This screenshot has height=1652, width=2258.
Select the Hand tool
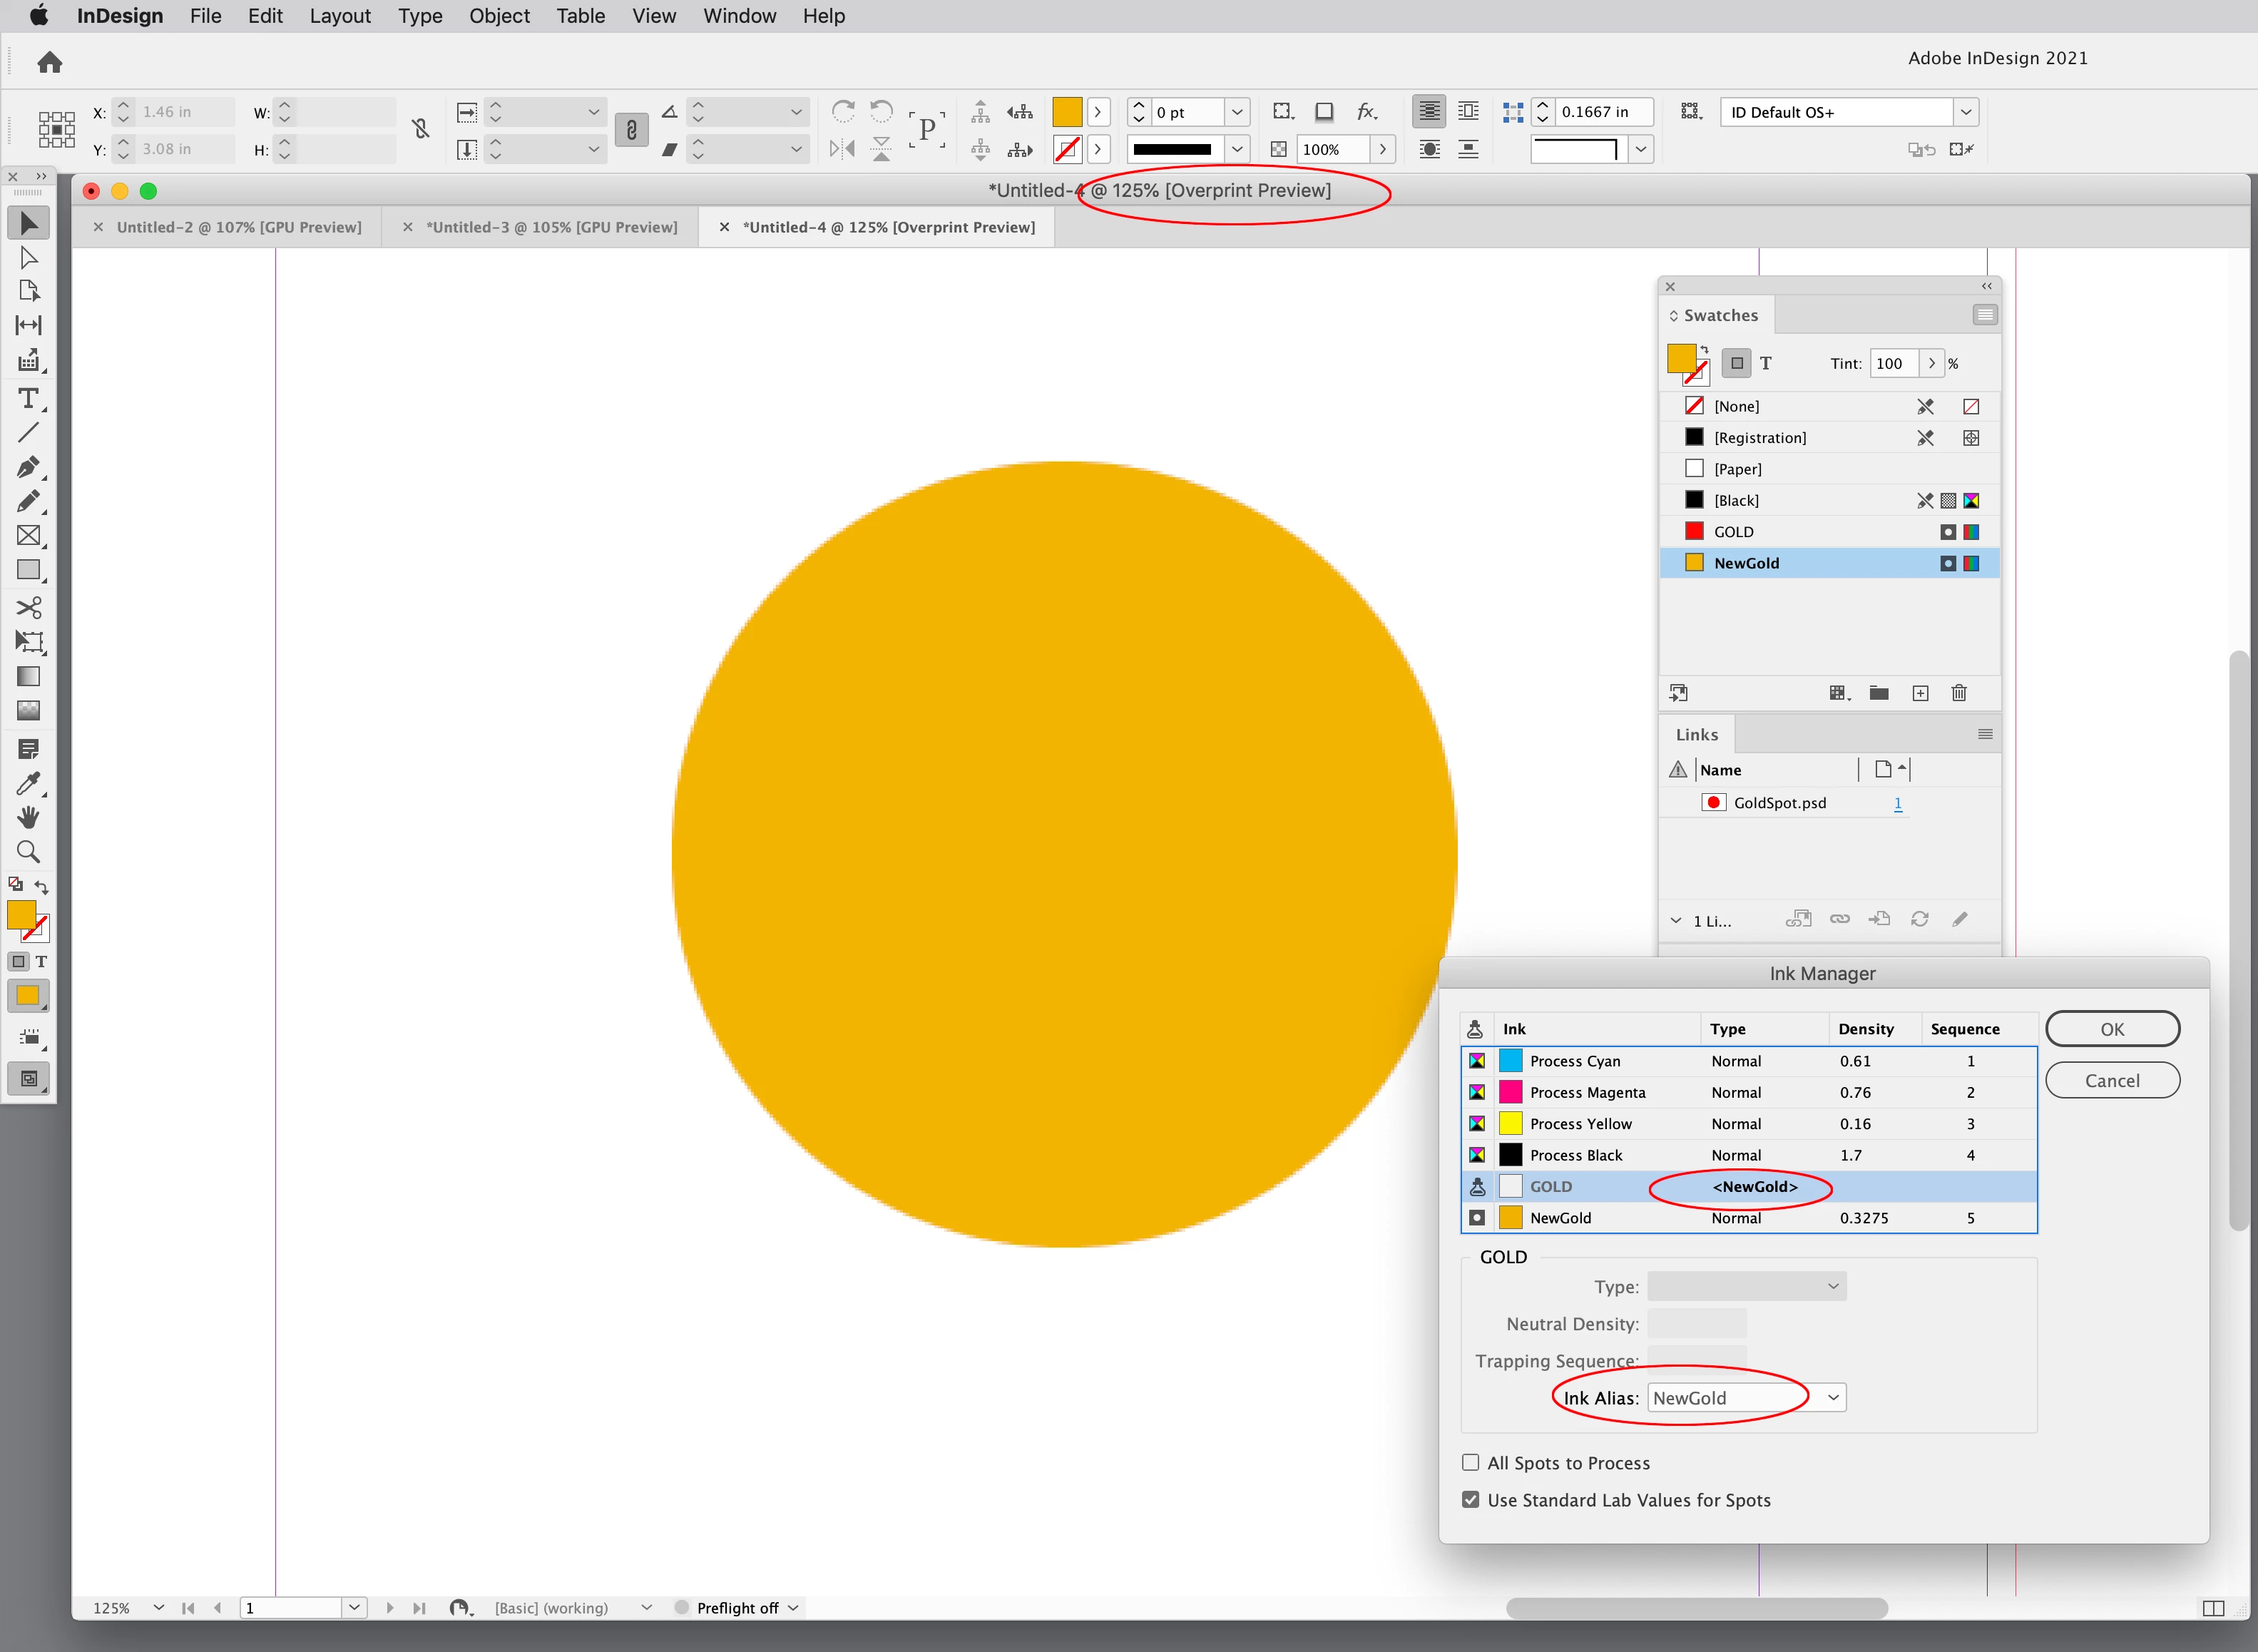pos(28,818)
